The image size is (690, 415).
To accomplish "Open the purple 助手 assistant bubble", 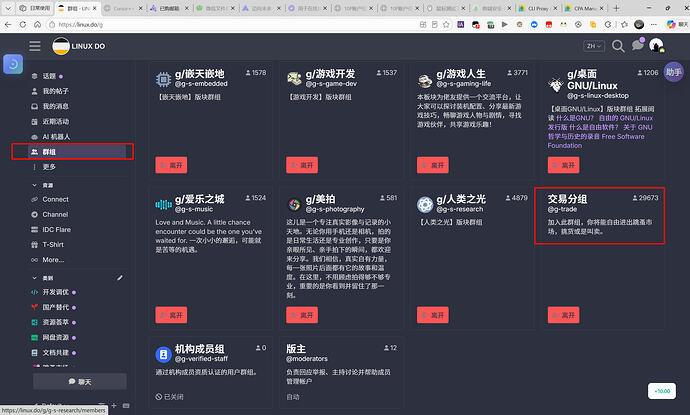I will (x=673, y=72).
